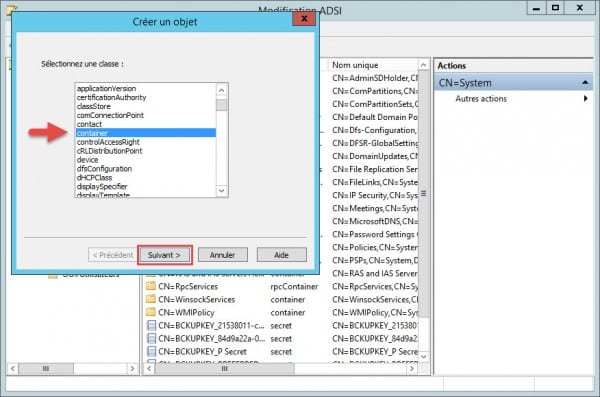The image size is (600, 397).
Task: Click CN=Dfs-Configuration unique name
Action: click(375, 130)
